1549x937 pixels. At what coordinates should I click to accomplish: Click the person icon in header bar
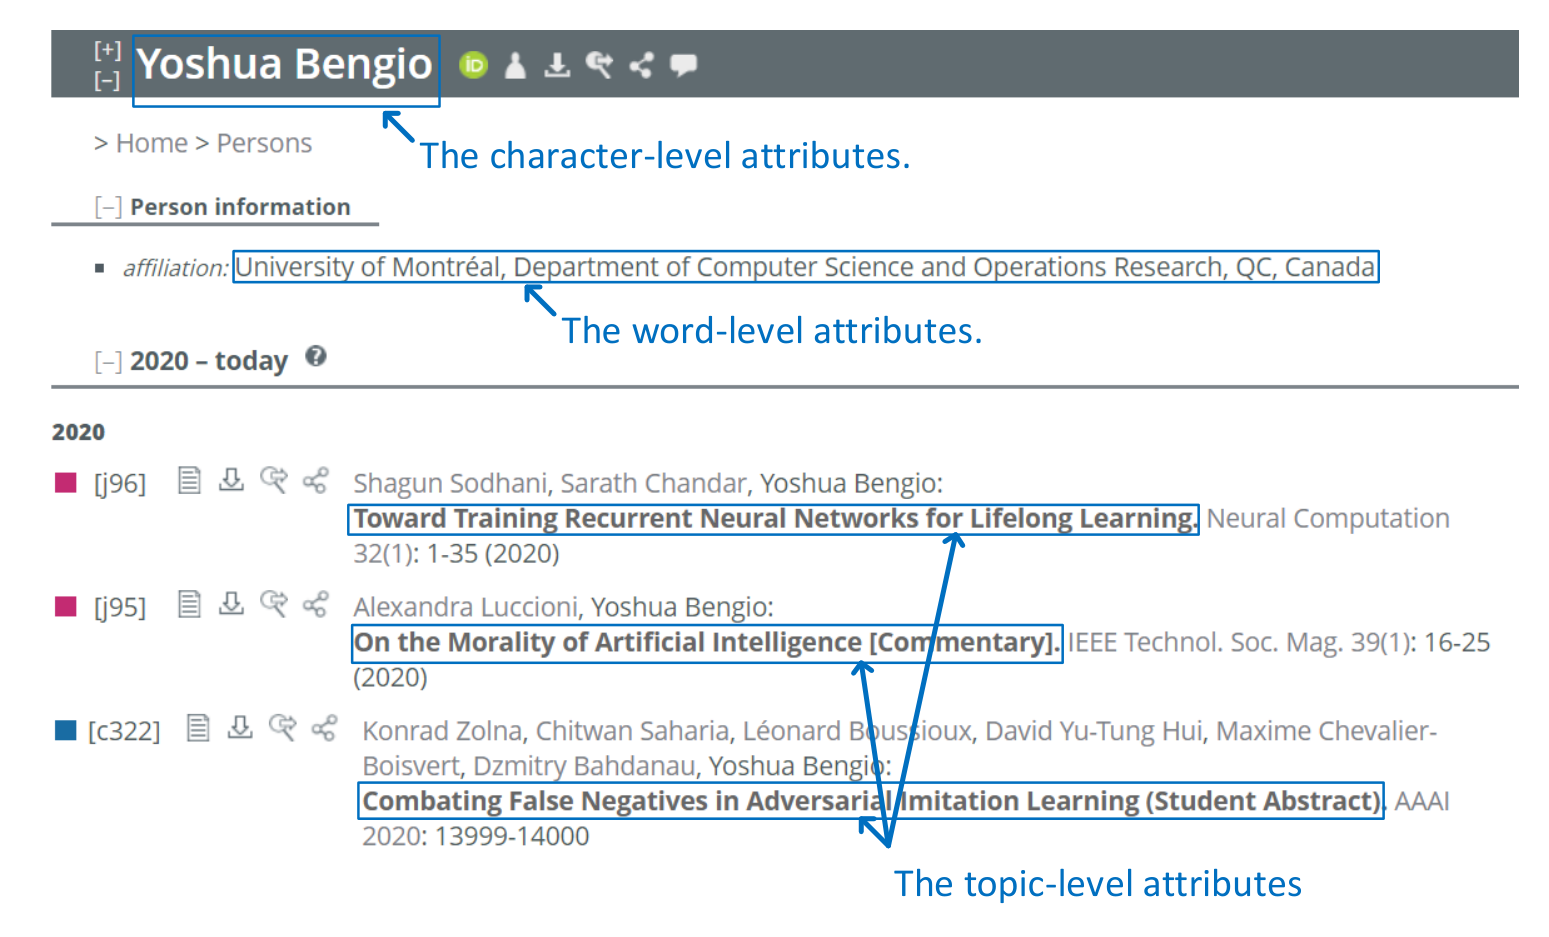[x=515, y=65]
